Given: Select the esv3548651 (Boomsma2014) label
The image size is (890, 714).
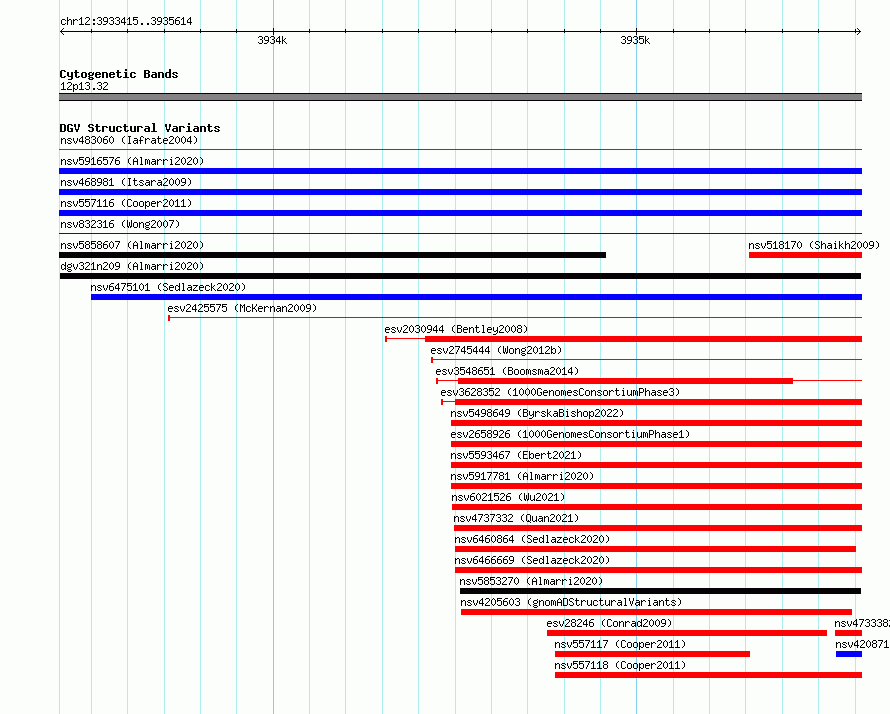Looking at the screenshot, I should (507, 371).
